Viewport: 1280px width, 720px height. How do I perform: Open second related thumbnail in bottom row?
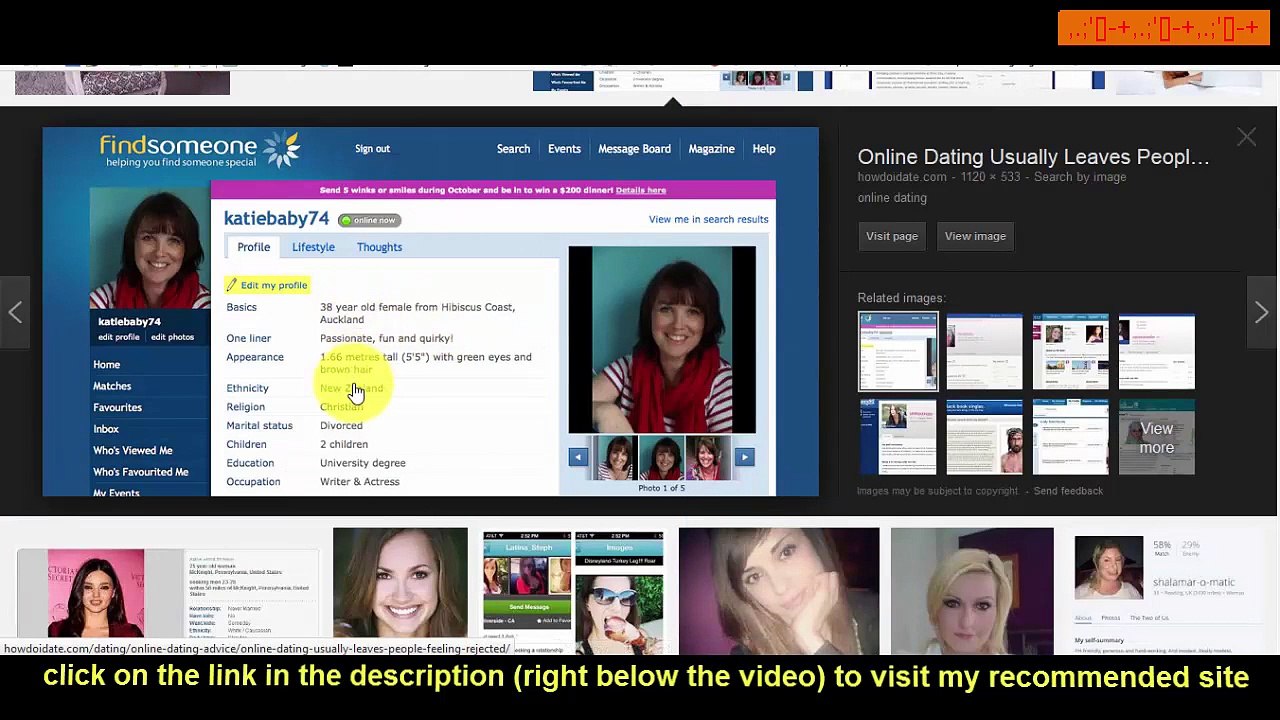coord(984,438)
